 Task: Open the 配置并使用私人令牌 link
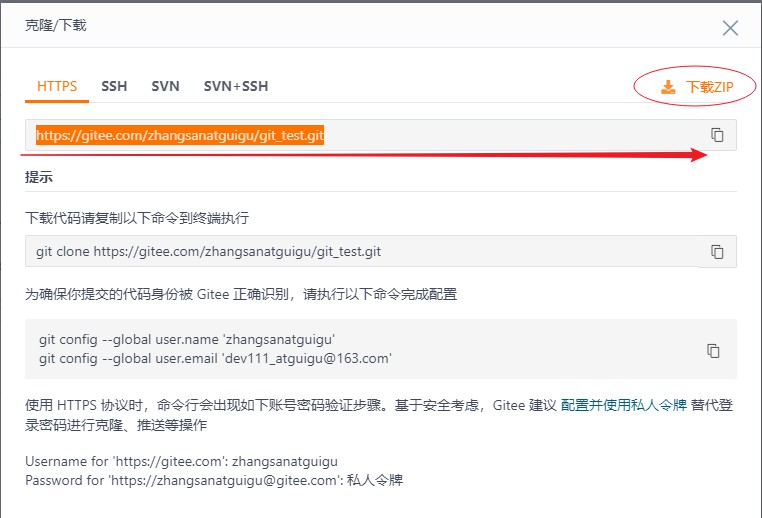point(623,405)
